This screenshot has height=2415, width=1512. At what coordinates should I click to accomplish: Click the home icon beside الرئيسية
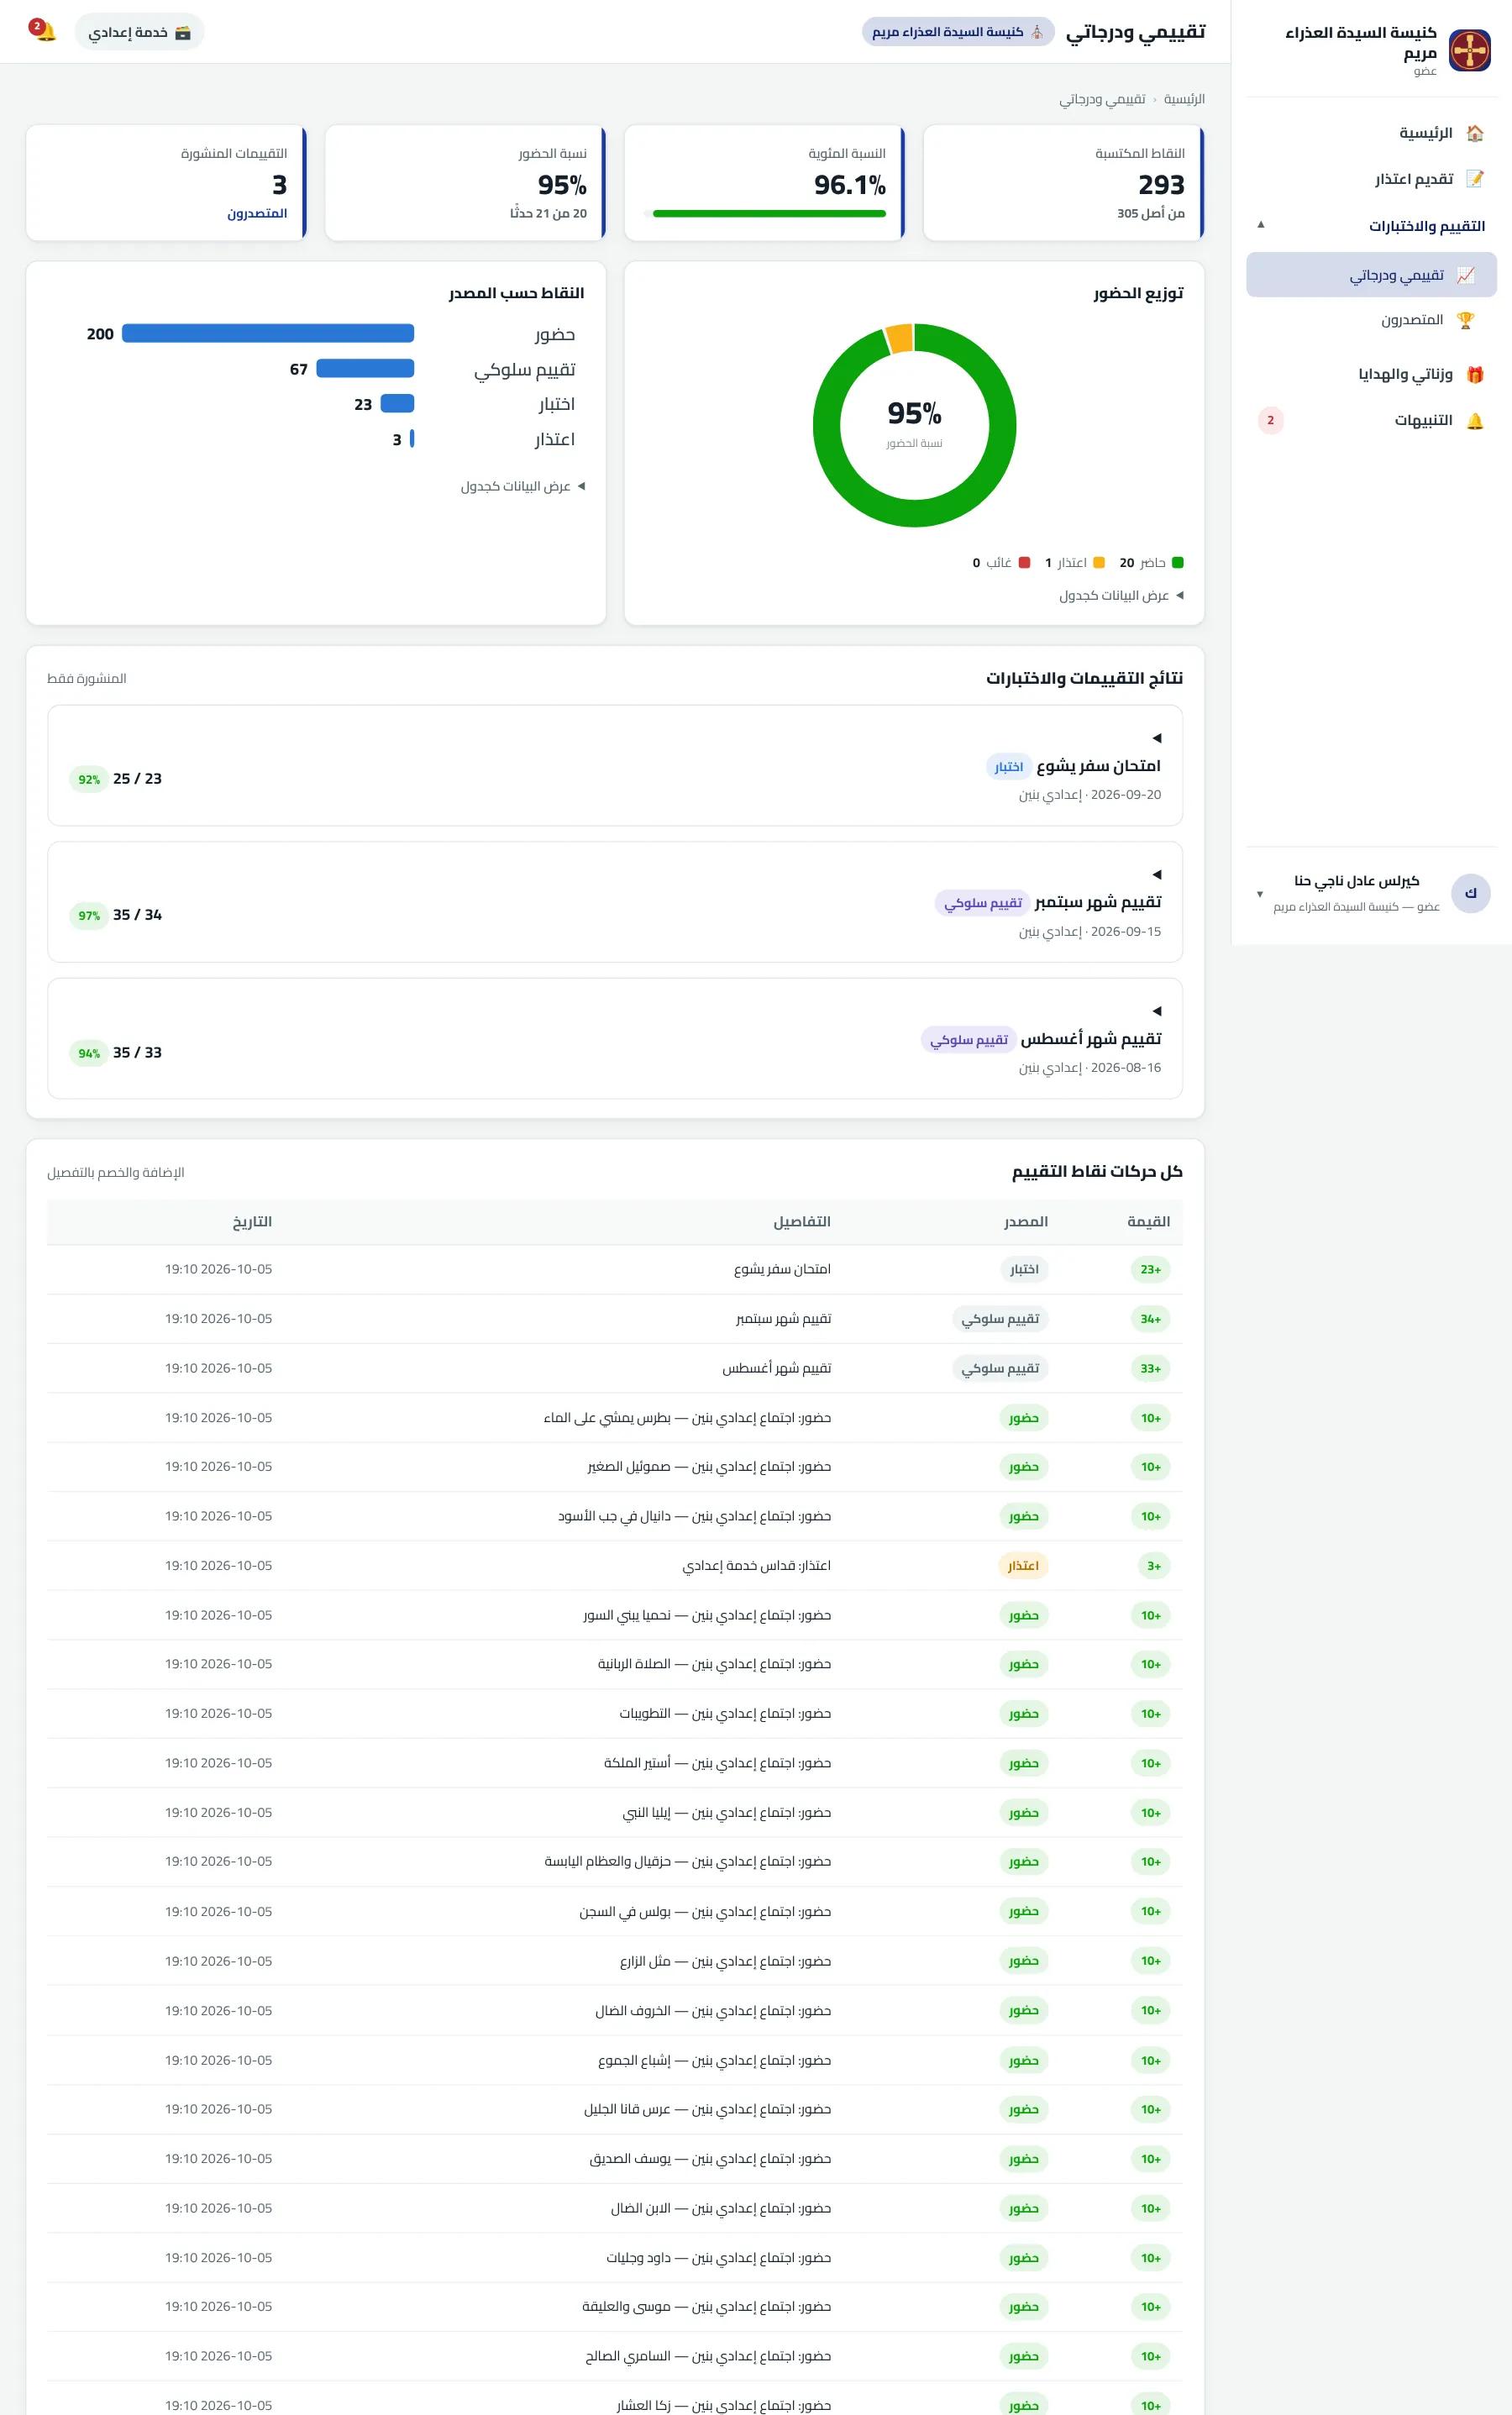point(1474,133)
